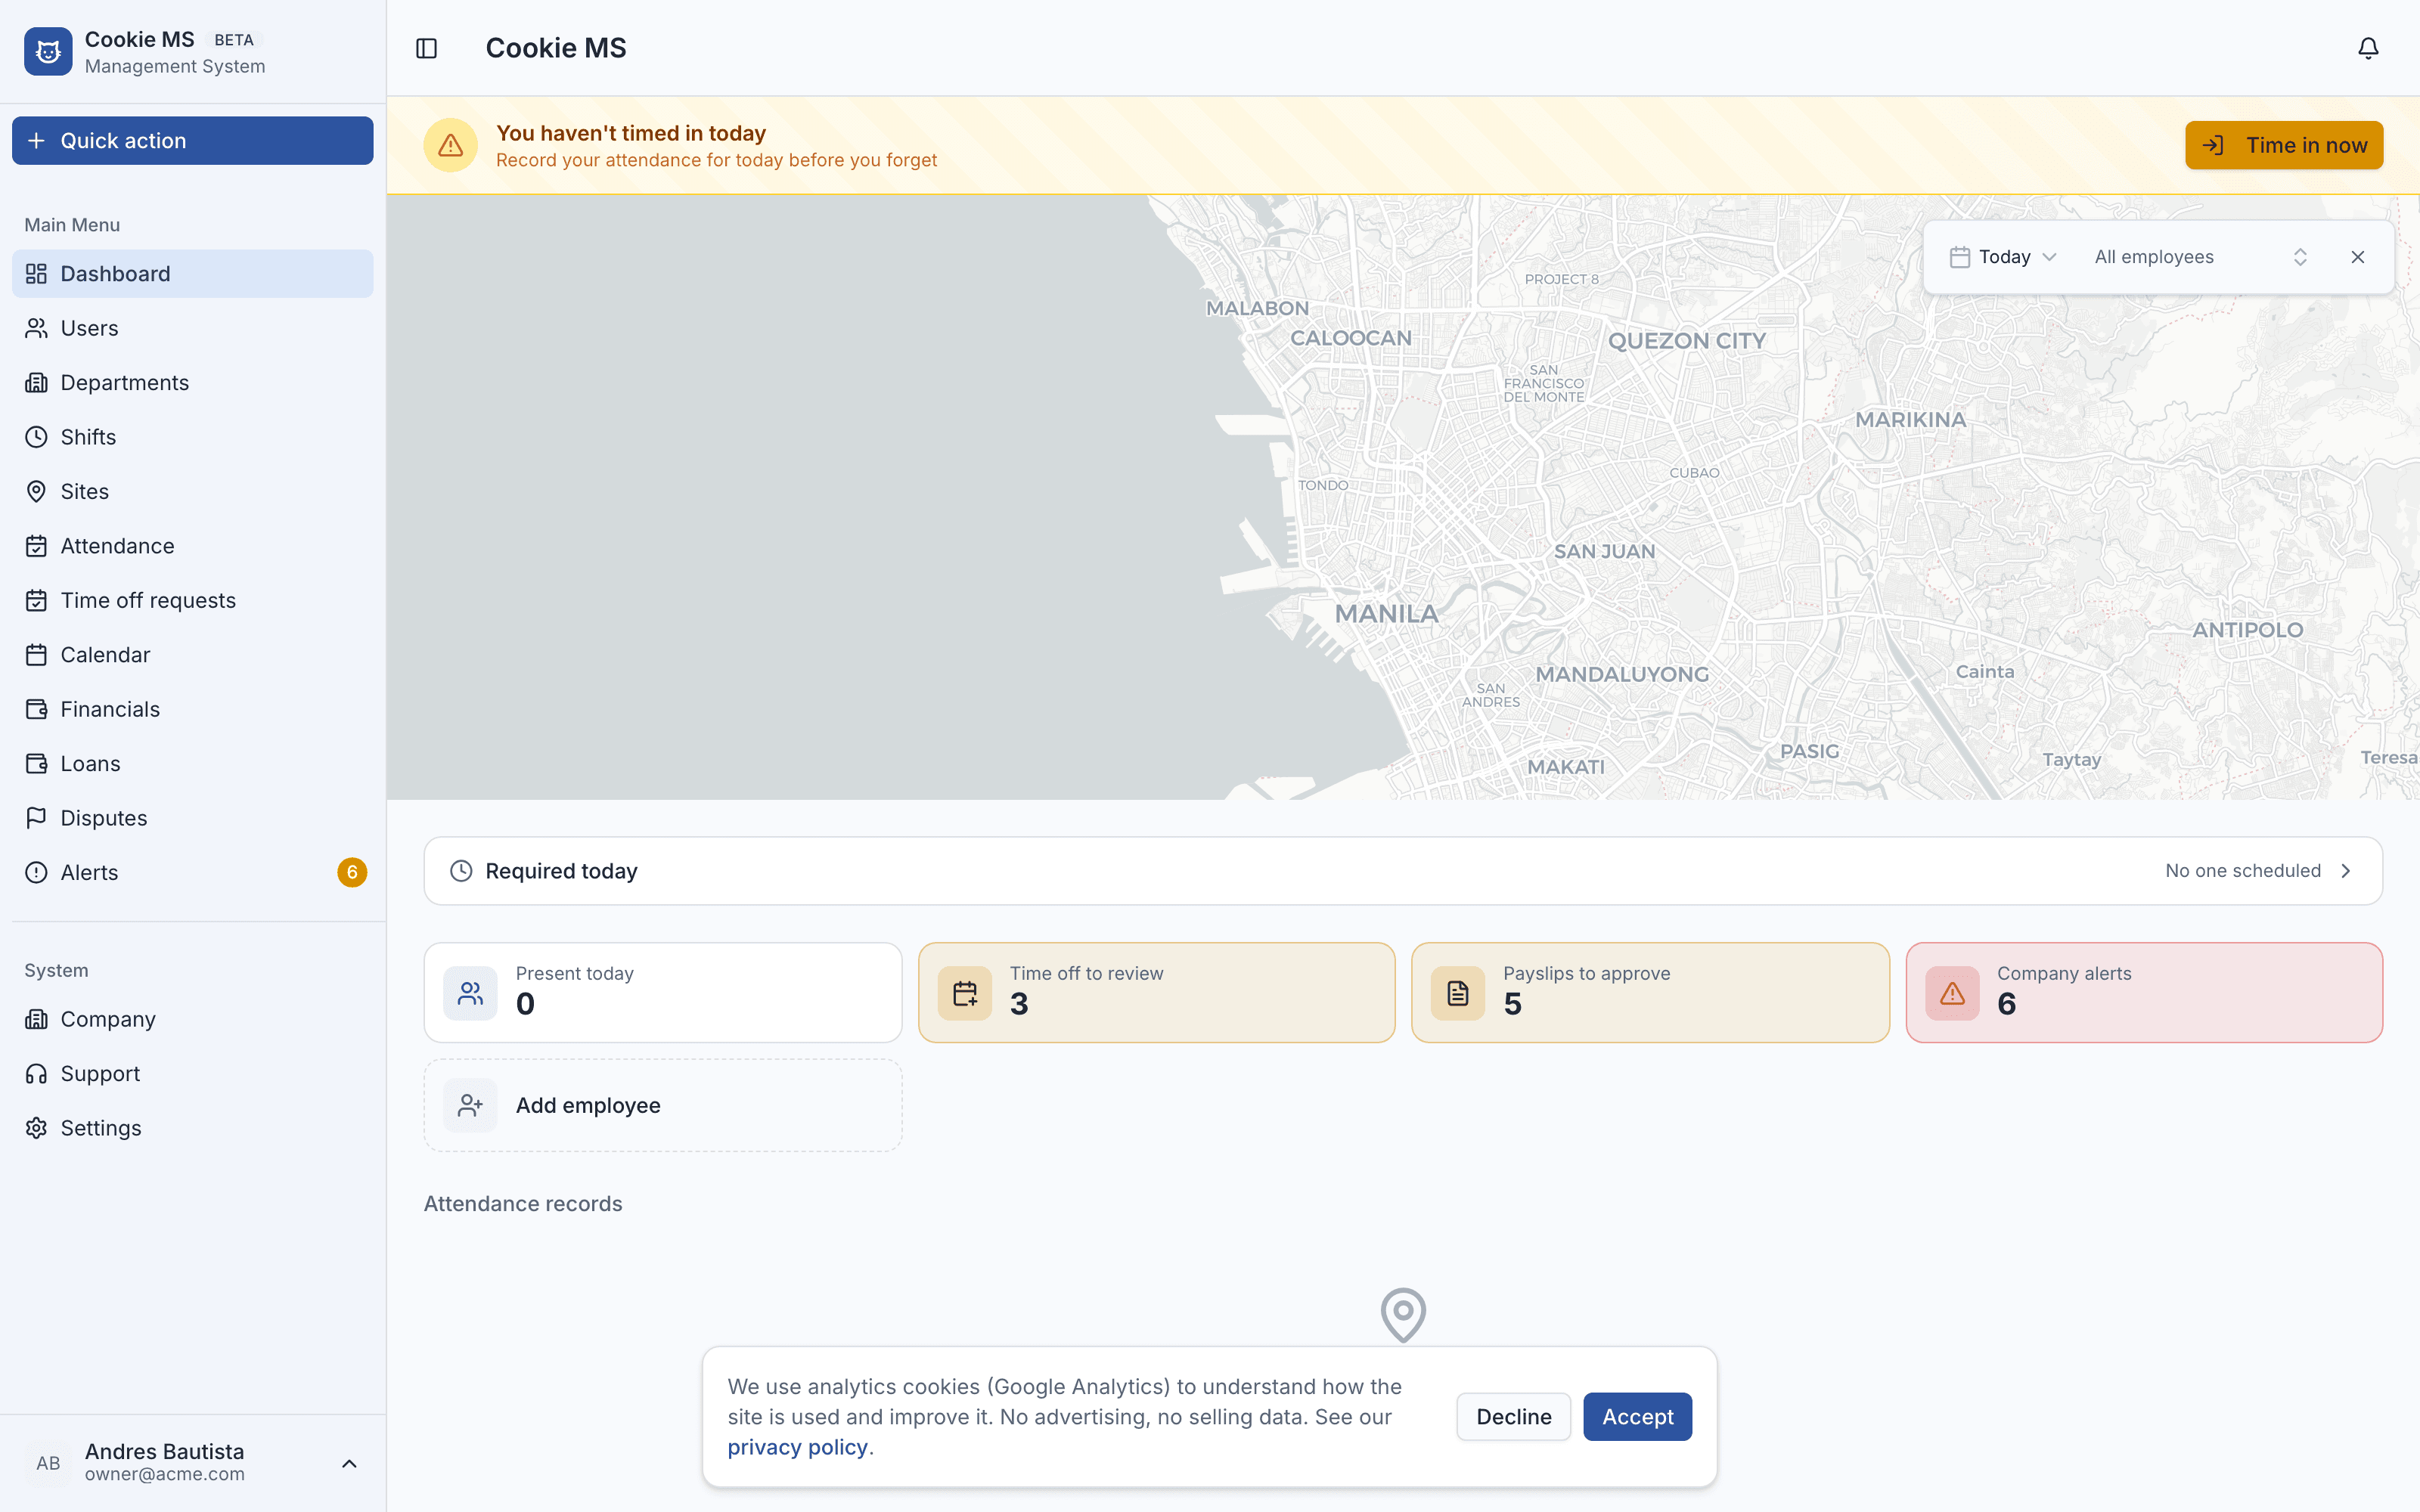The height and width of the screenshot is (1512, 2420).
Task: Click the Calendar icon in the sidebar
Action: coord(36,655)
